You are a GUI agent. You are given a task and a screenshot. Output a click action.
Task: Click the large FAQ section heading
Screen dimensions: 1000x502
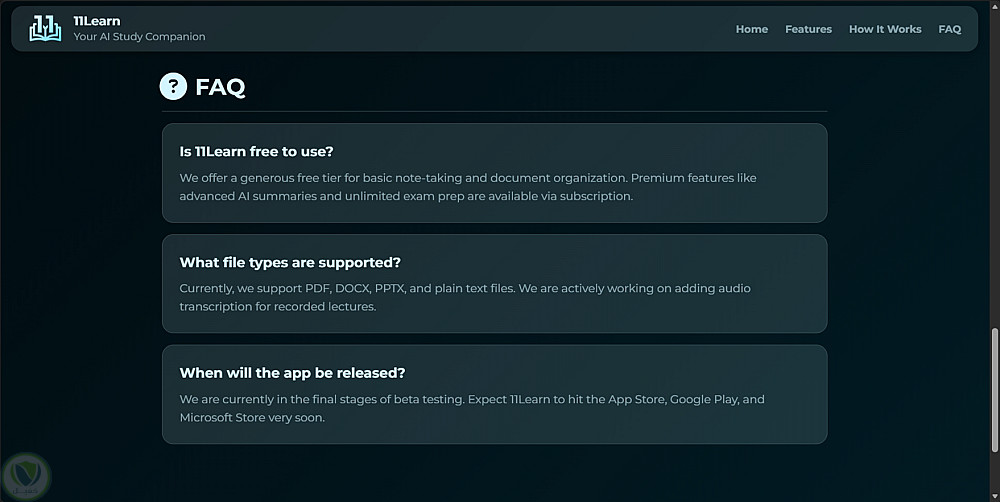click(x=220, y=87)
